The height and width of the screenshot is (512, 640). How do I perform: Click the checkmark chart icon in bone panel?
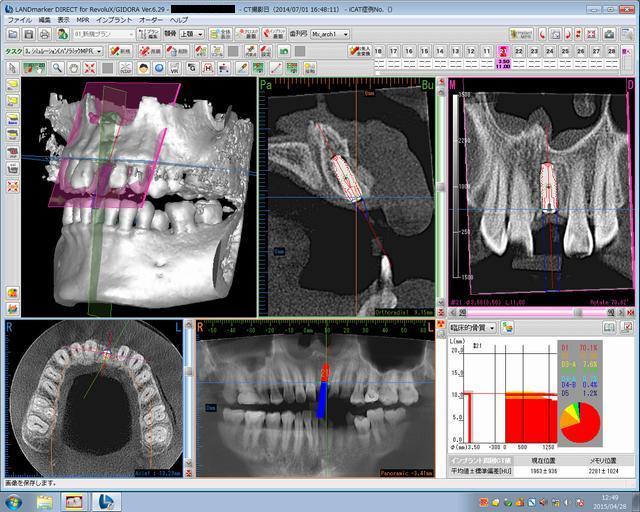tap(626, 327)
